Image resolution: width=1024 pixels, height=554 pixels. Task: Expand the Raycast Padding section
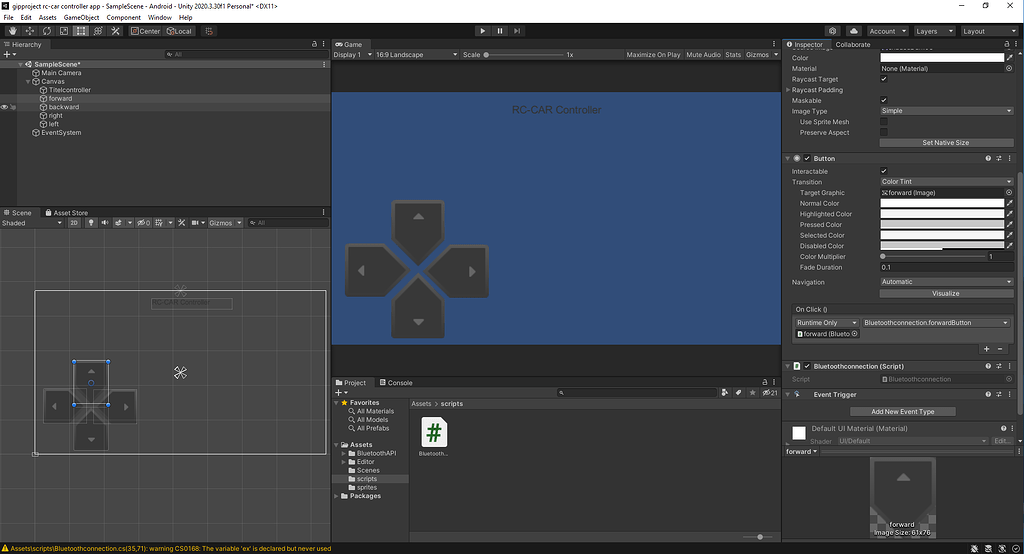[788, 90]
